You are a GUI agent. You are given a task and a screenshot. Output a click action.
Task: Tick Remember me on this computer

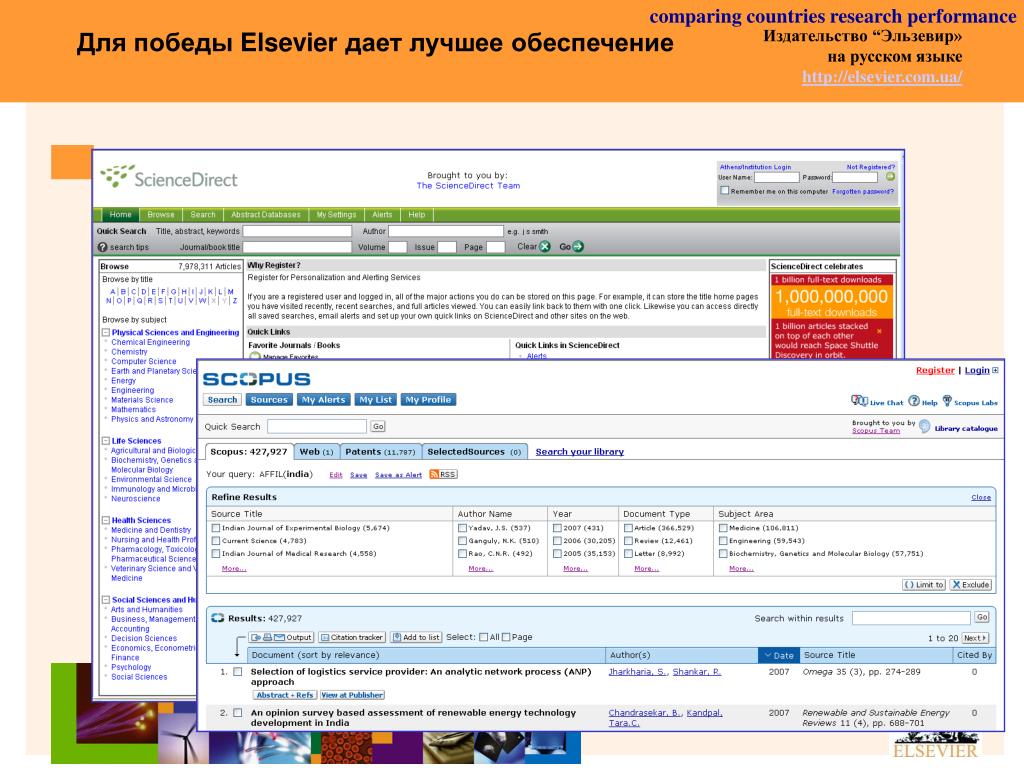(724, 191)
